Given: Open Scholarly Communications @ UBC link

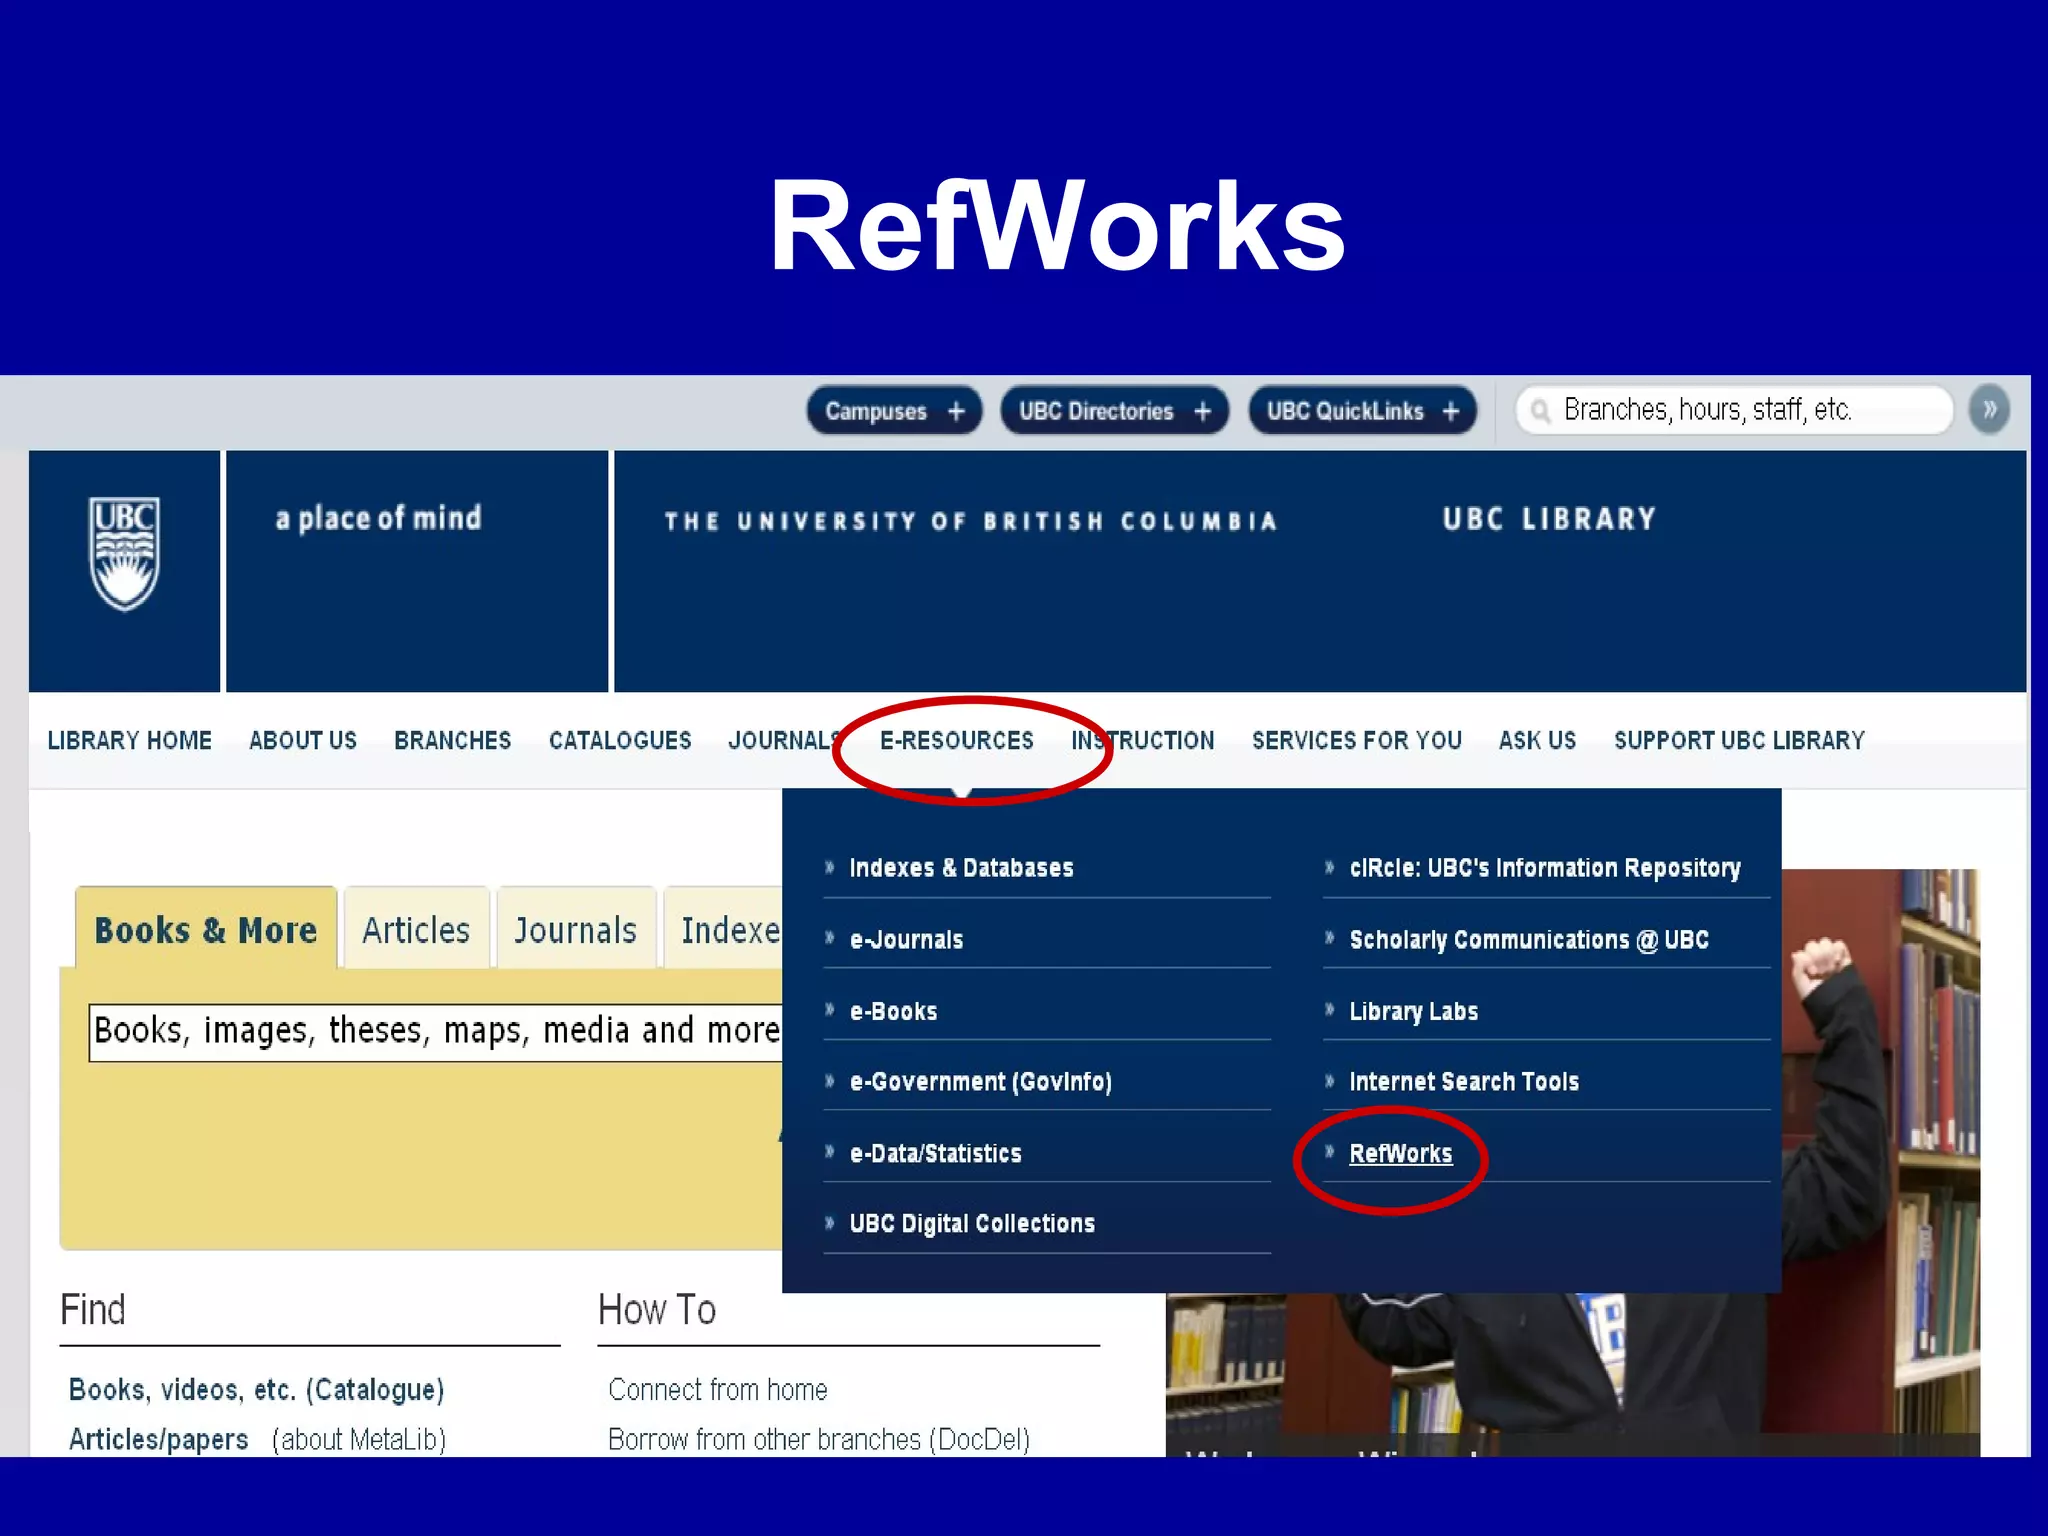Looking at the screenshot, I should tap(1529, 940).
